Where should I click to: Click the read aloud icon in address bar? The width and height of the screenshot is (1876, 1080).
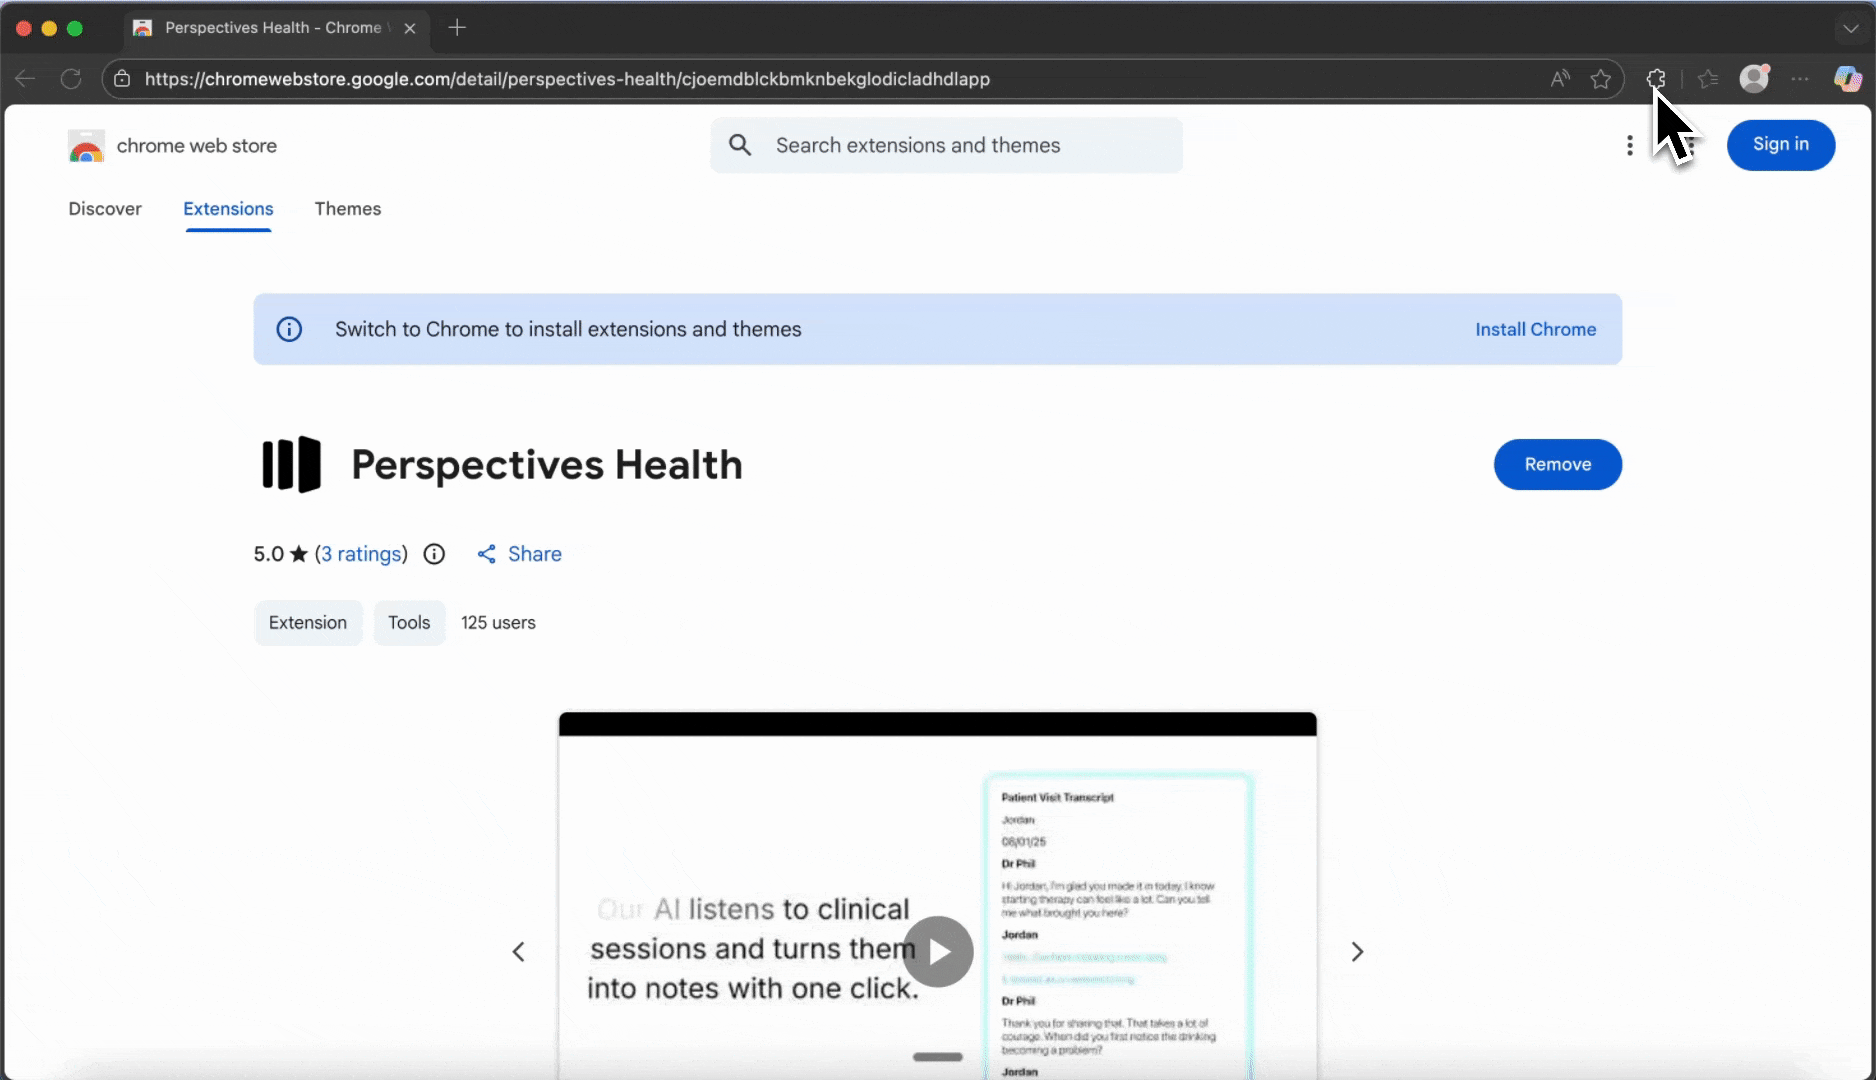click(x=1559, y=79)
